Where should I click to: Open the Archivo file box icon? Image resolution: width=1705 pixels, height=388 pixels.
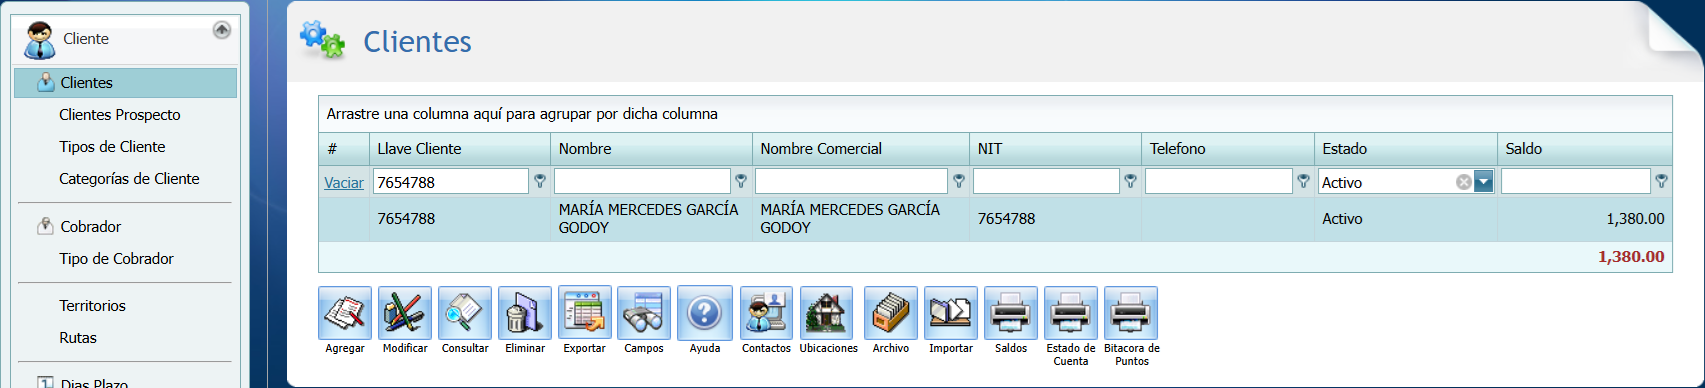pyautogui.click(x=891, y=313)
